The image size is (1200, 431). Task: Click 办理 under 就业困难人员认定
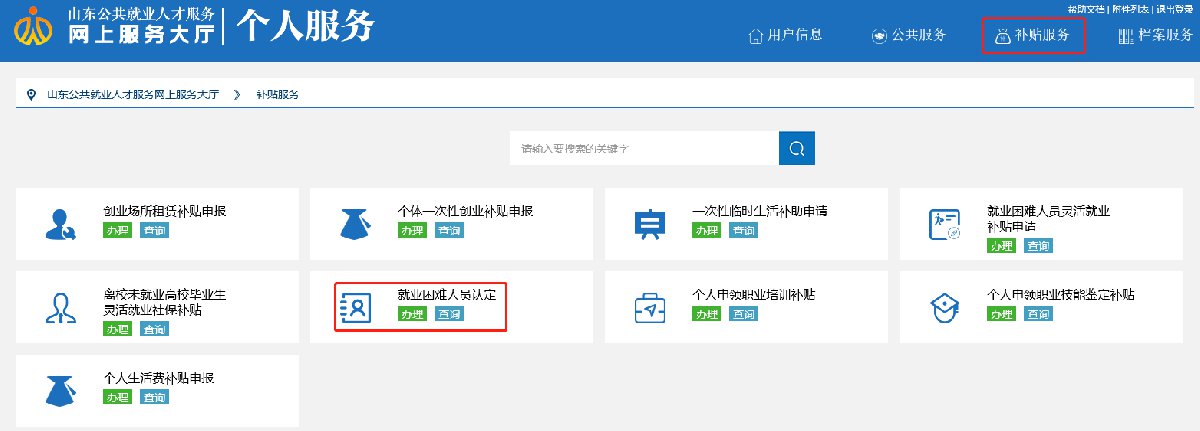(x=412, y=315)
